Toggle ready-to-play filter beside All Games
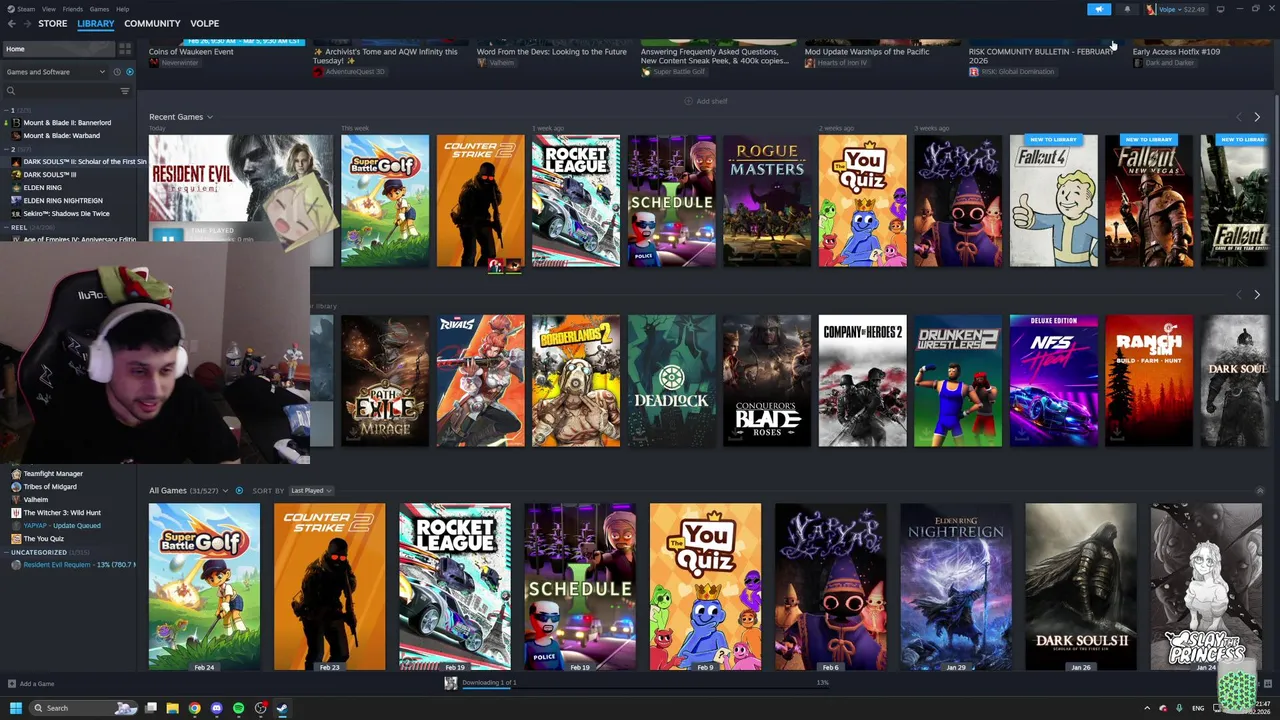The image size is (1280, 720). (x=238, y=491)
